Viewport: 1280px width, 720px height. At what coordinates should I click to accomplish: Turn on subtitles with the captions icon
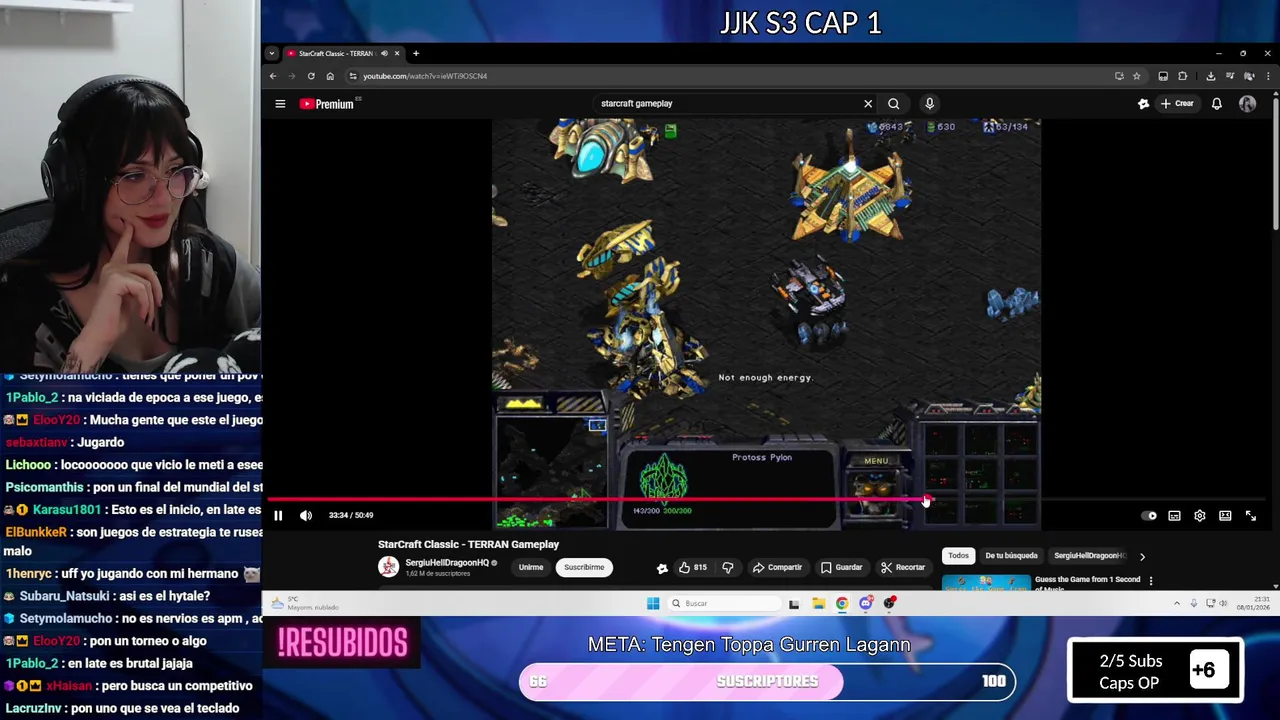pos(1175,516)
